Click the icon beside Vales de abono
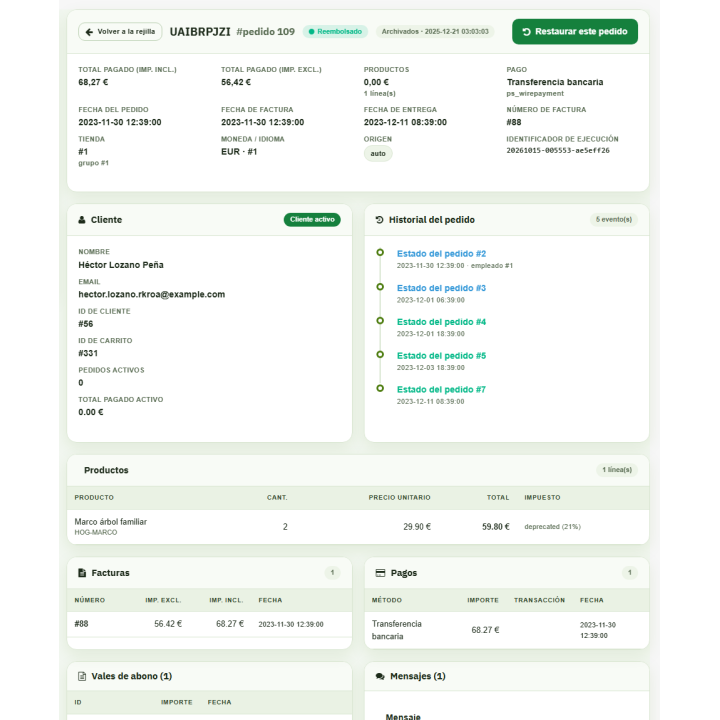This screenshot has width=720, height=720. 82,676
